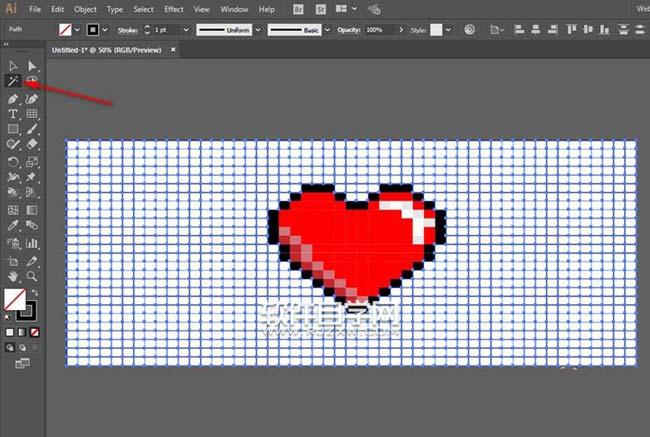Select the Gradient tool

click(32, 210)
